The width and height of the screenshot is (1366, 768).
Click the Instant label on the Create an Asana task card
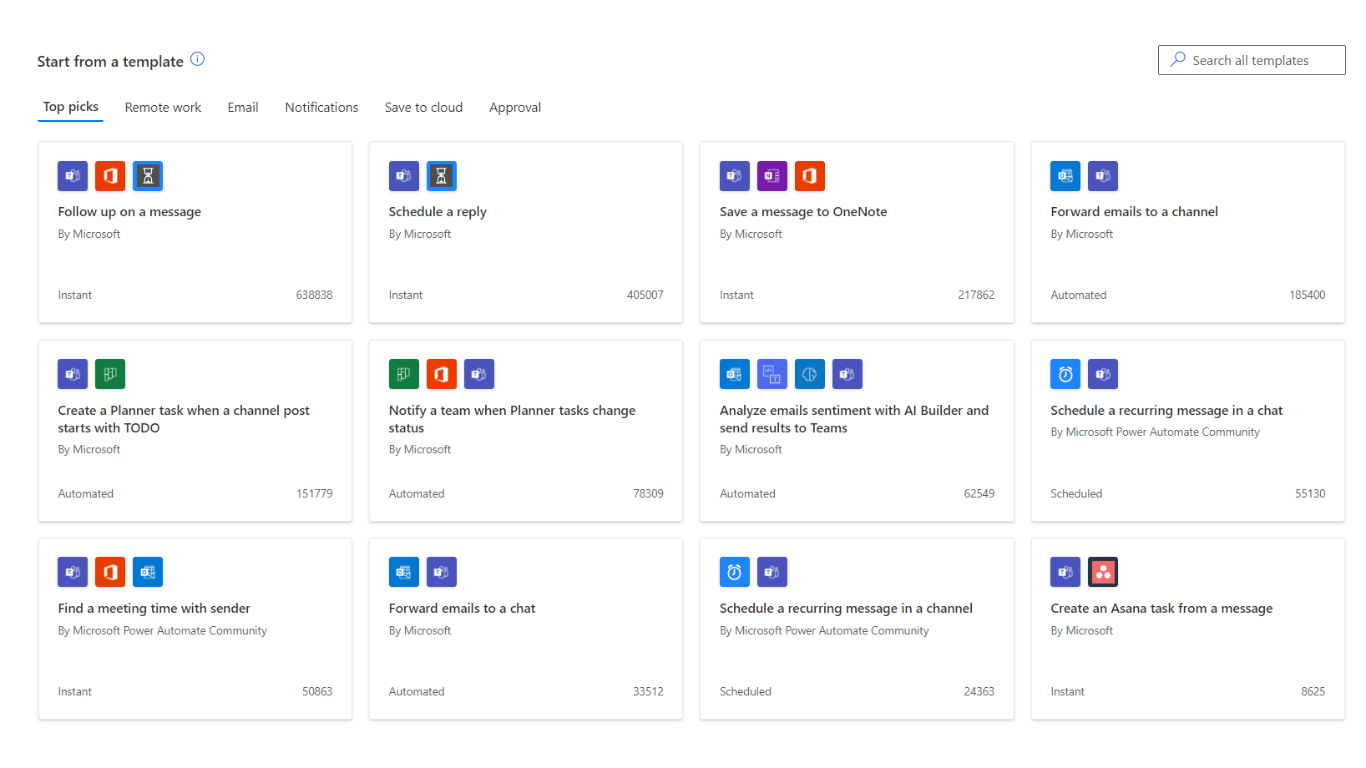tap(1068, 691)
